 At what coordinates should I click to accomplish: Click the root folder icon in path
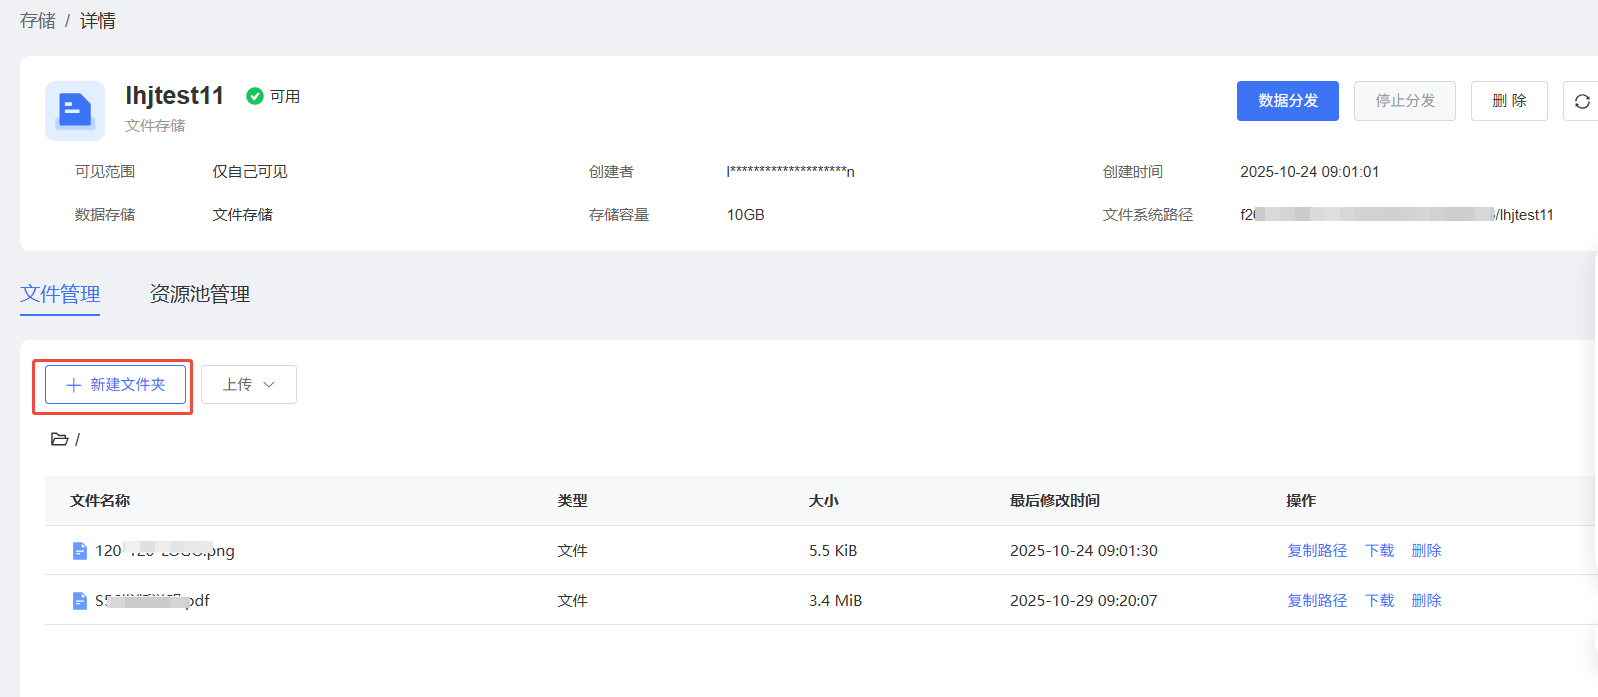click(60, 439)
